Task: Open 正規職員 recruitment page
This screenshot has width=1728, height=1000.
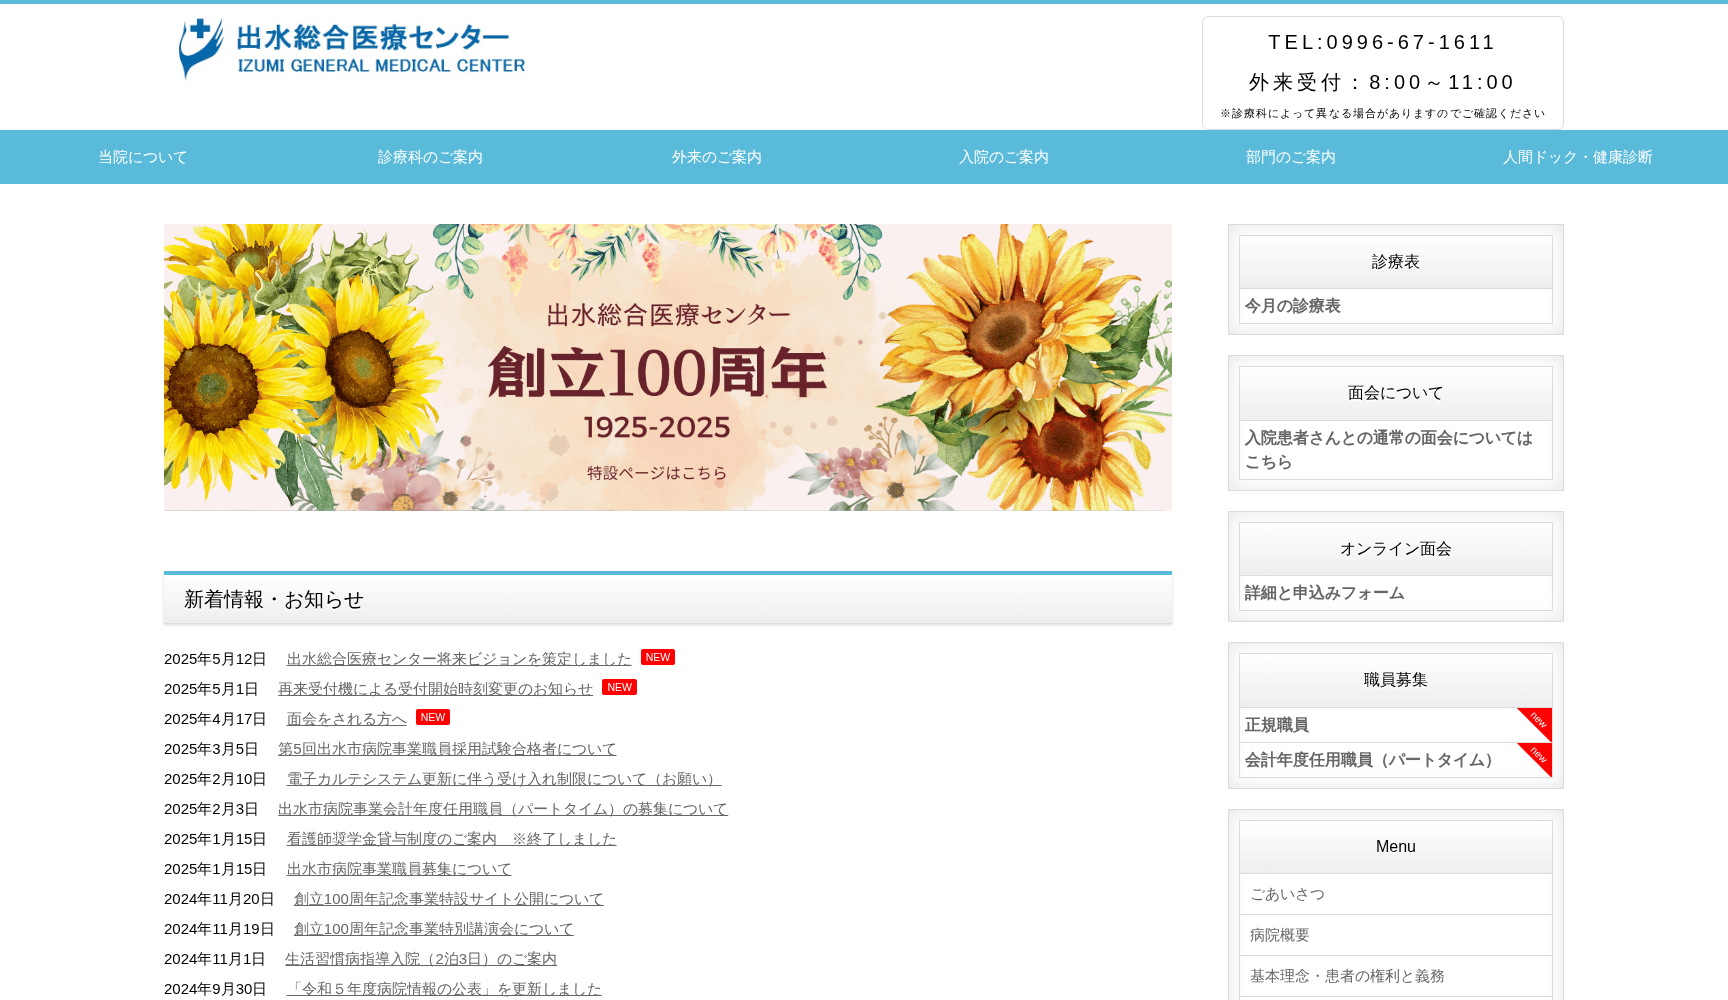Action: click(x=1276, y=725)
